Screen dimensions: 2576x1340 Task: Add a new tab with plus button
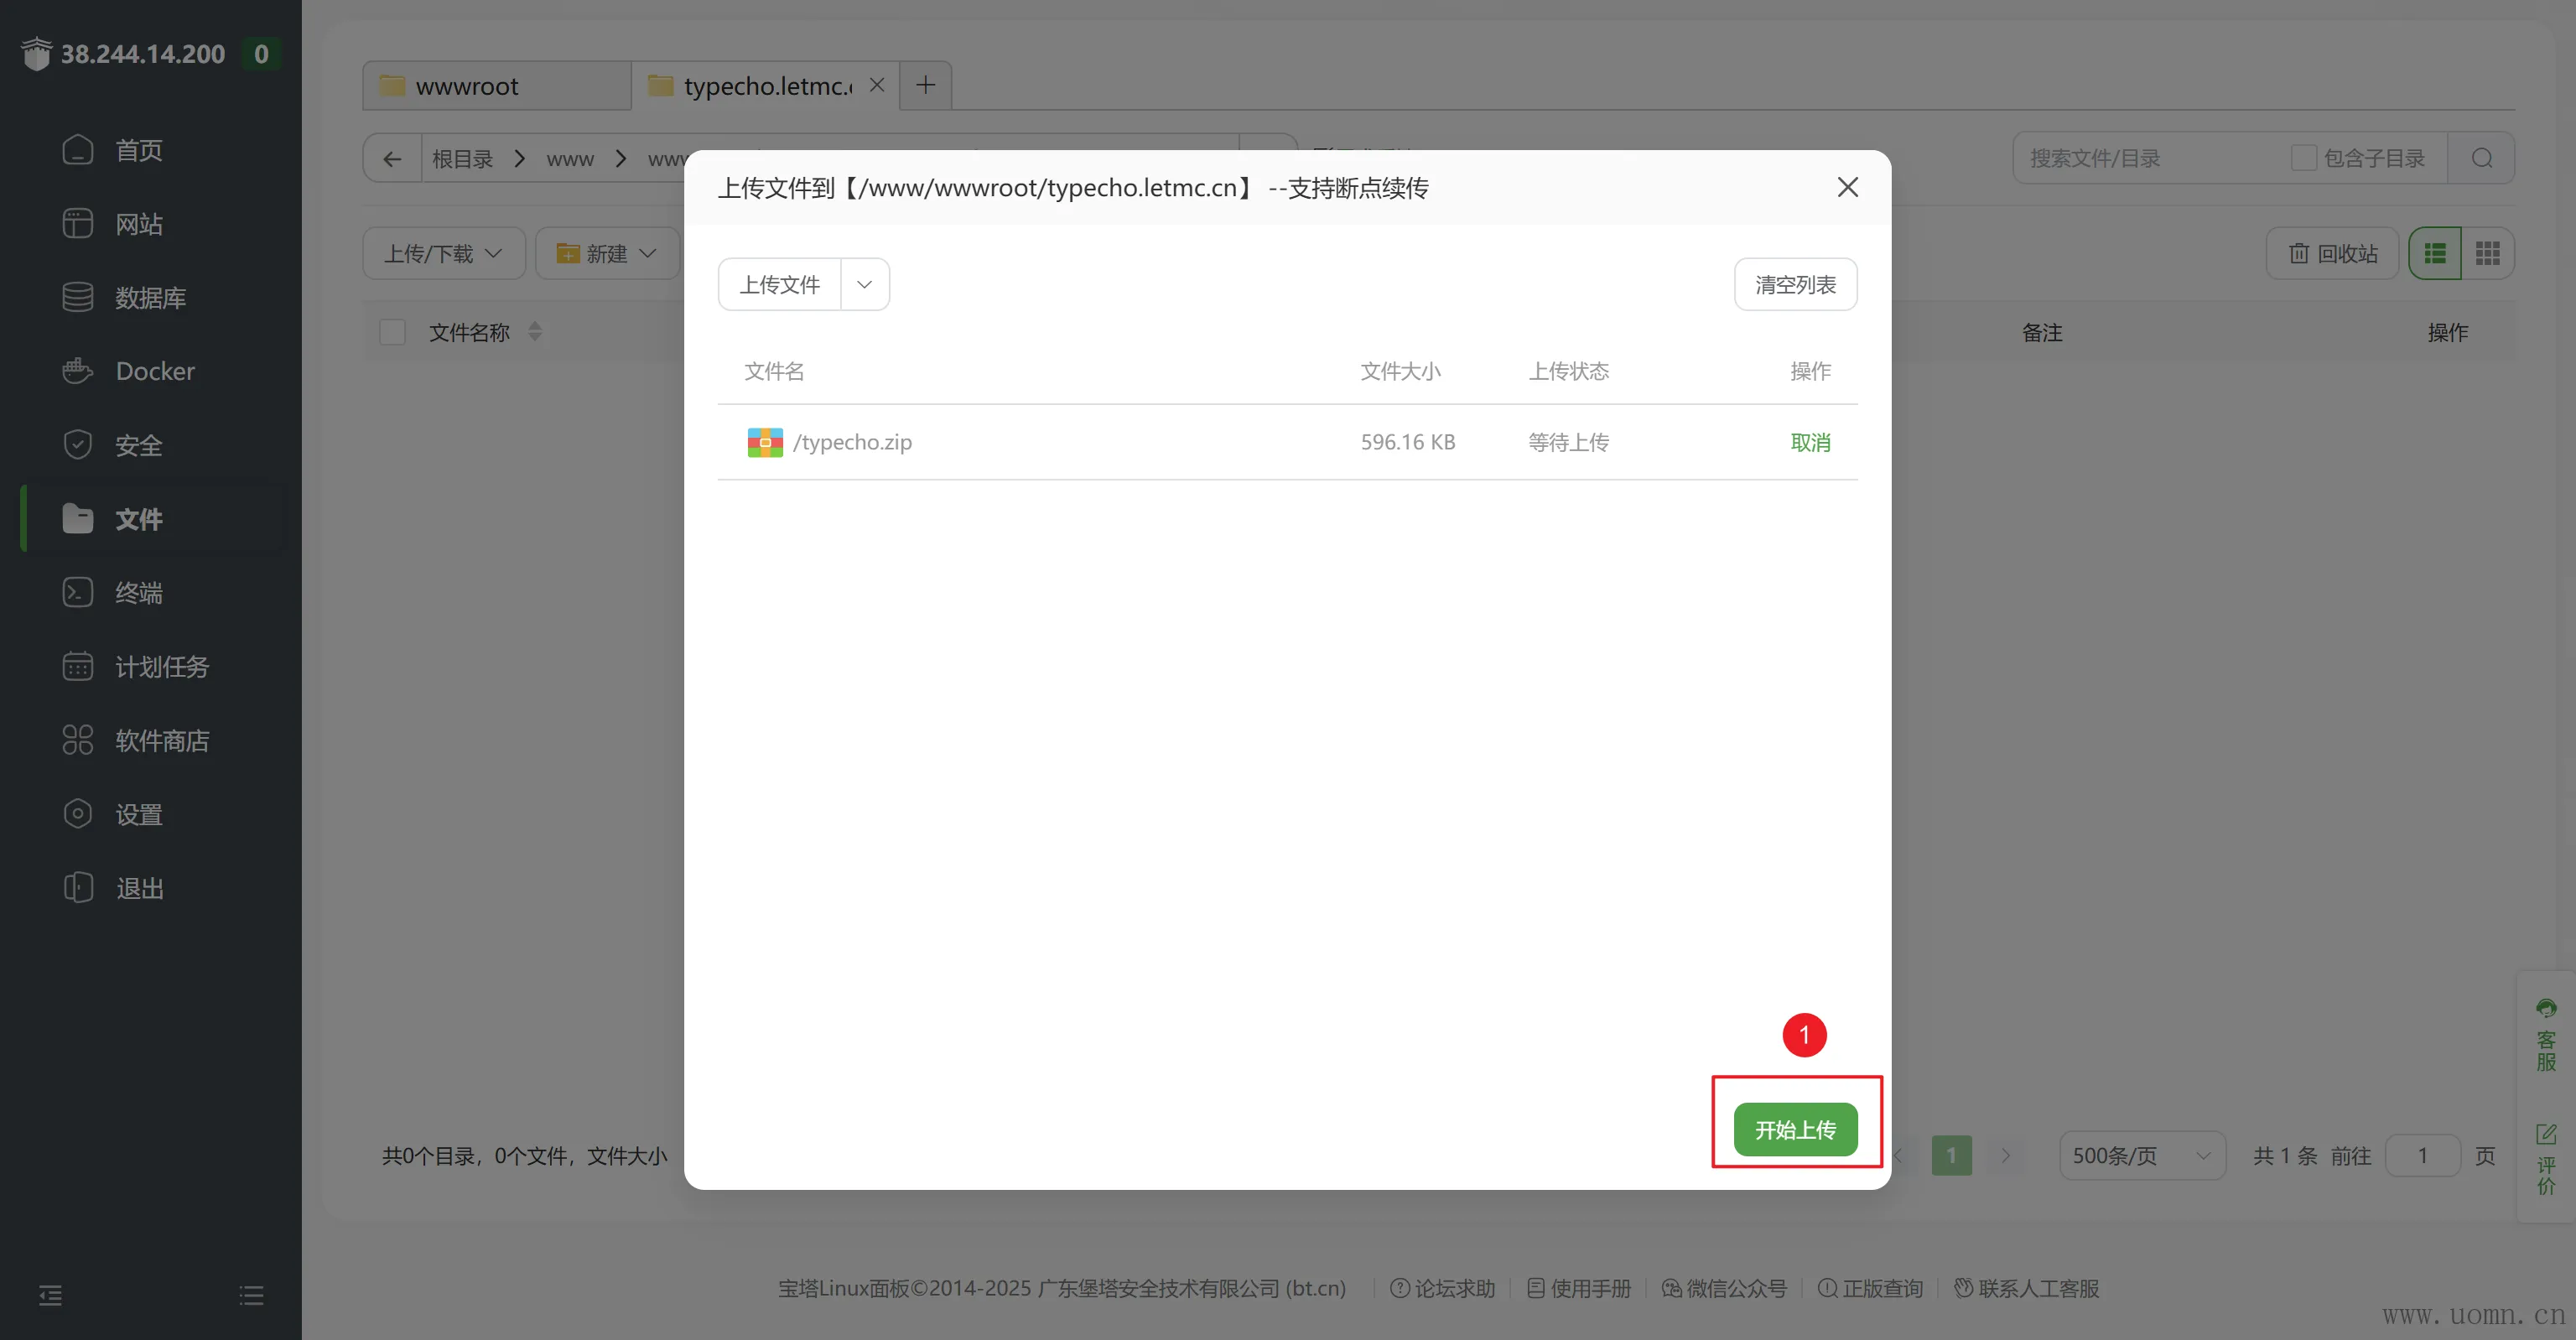point(925,85)
